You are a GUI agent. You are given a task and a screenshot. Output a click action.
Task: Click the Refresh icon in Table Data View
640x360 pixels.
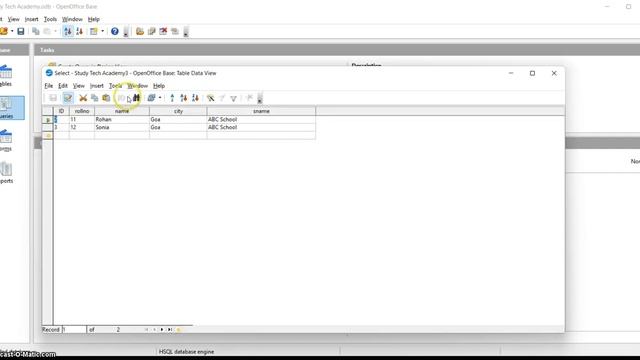(x=151, y=98)
